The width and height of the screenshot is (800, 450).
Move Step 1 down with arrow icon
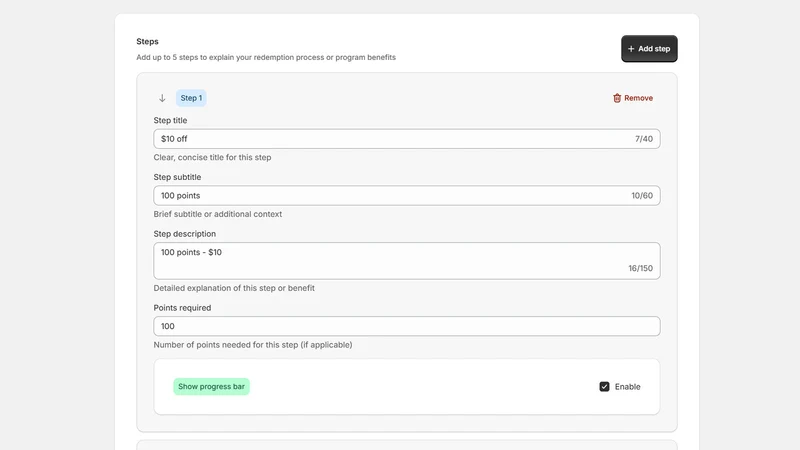coord(162,98)
